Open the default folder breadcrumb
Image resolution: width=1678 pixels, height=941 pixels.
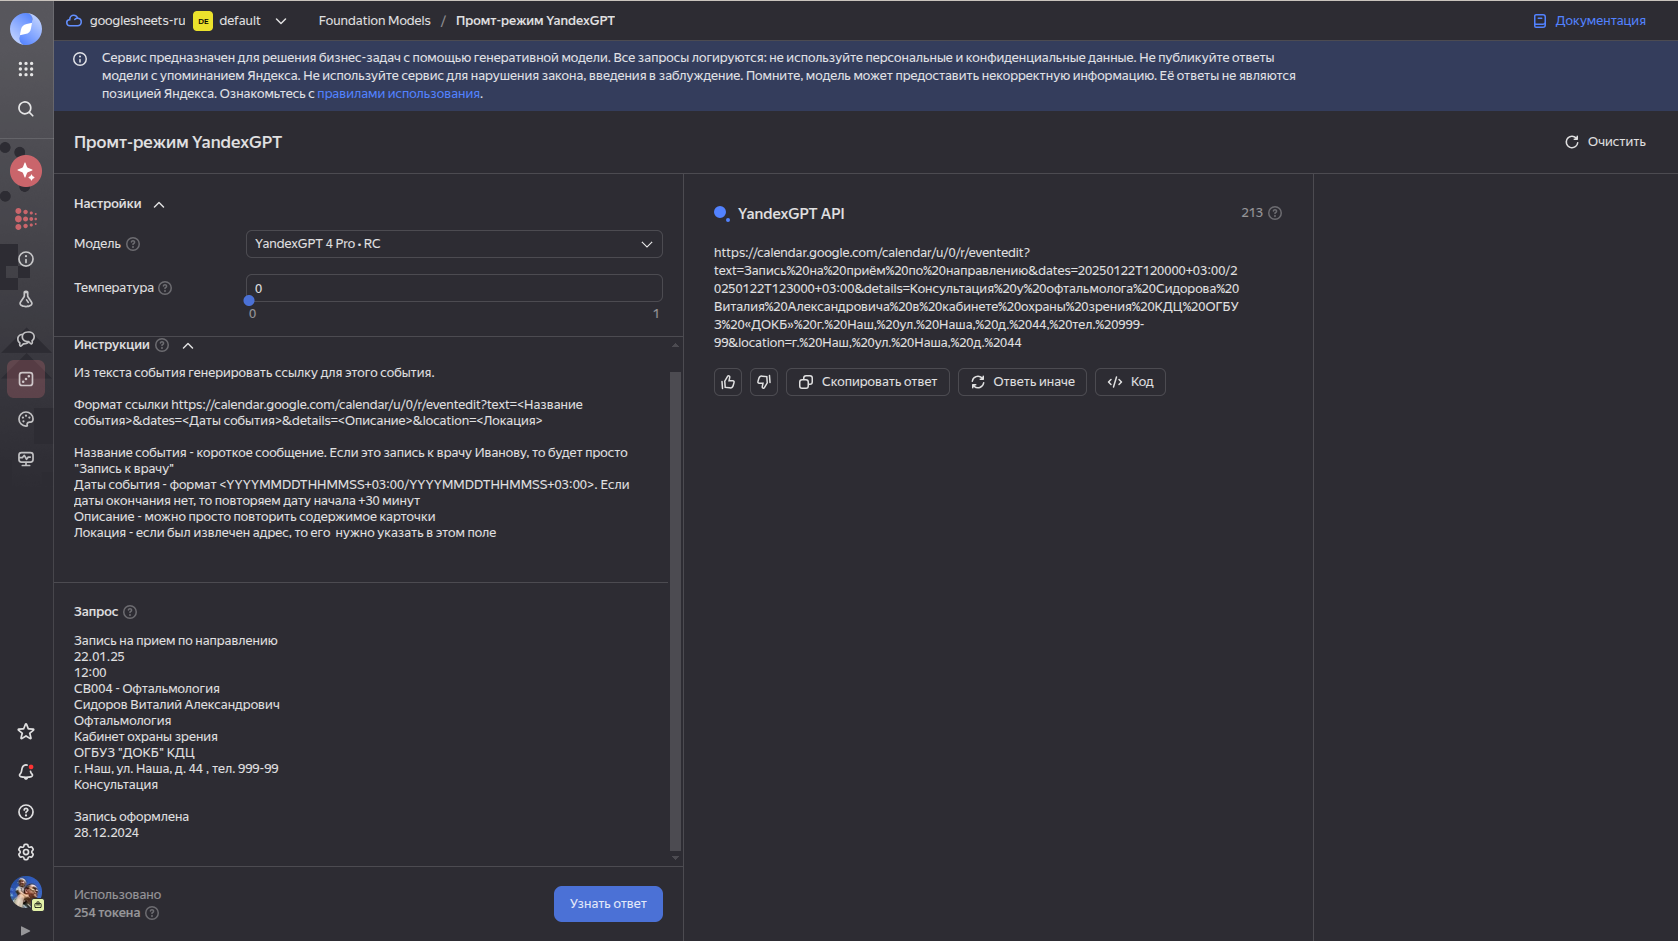point(229,21)
